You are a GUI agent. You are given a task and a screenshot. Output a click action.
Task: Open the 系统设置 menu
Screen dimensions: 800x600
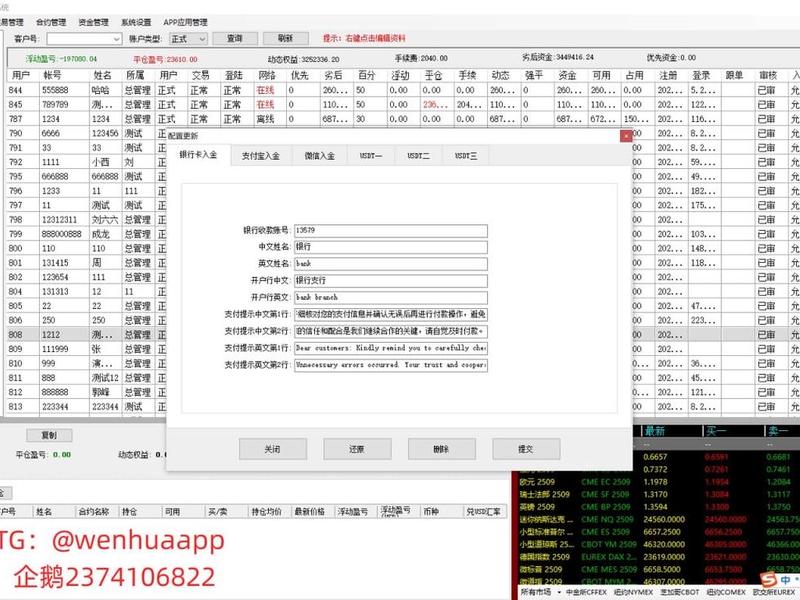pos(136,22)
